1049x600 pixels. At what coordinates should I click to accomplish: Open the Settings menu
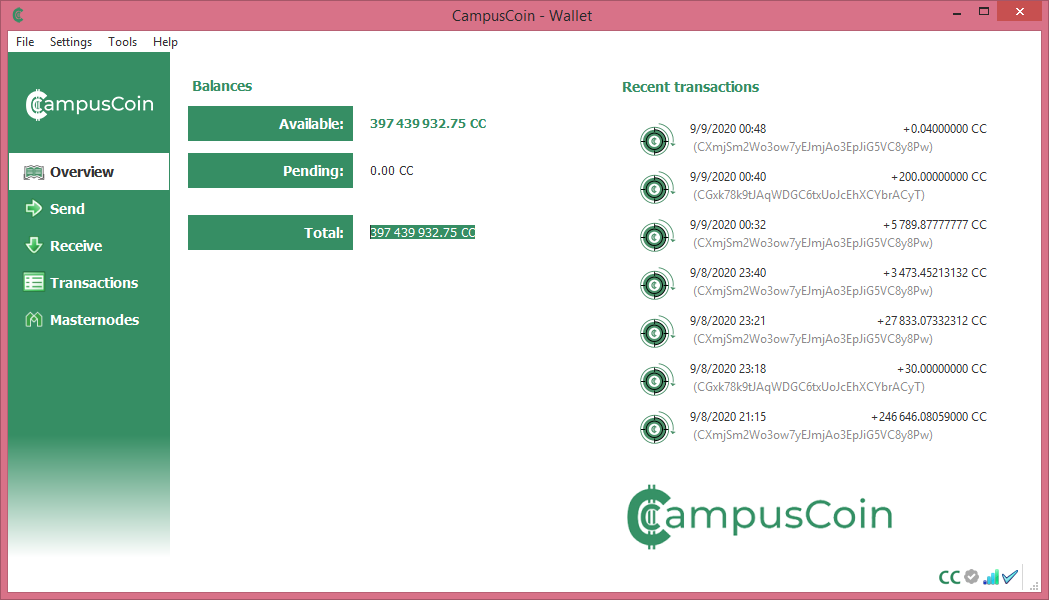coord(71,41)
